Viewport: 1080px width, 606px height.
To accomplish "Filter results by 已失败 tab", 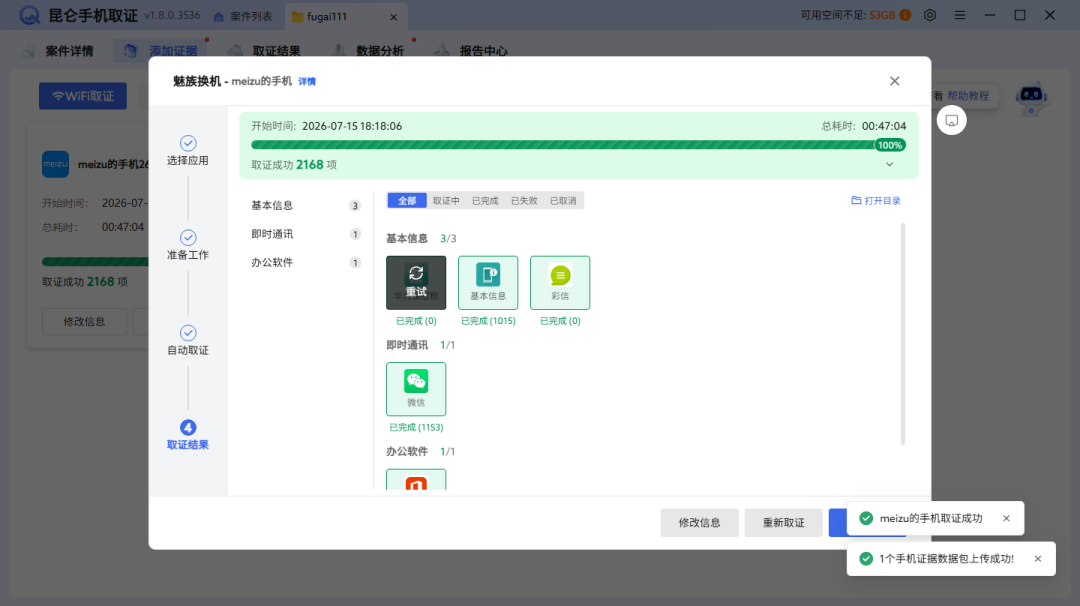I will tap(524, 200).
